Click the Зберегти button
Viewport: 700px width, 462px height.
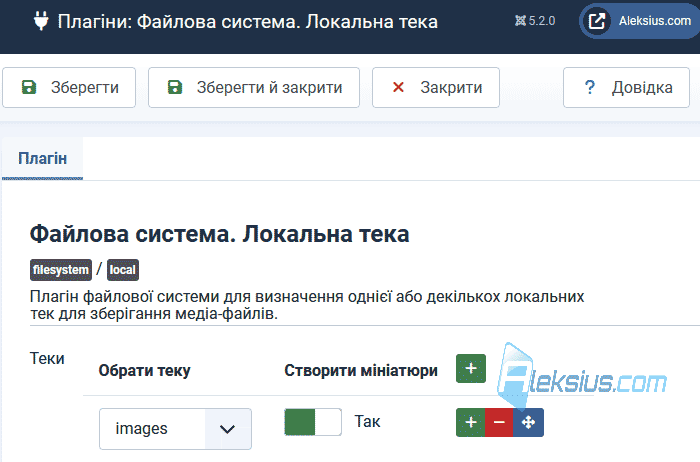[69, 87]
